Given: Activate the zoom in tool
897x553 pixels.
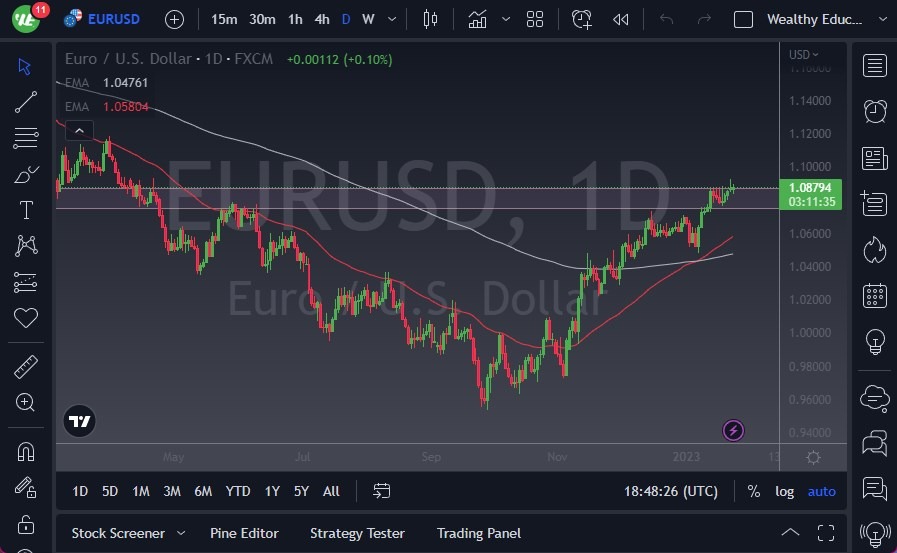Looking at the screenshot, I should click(25, 403).
